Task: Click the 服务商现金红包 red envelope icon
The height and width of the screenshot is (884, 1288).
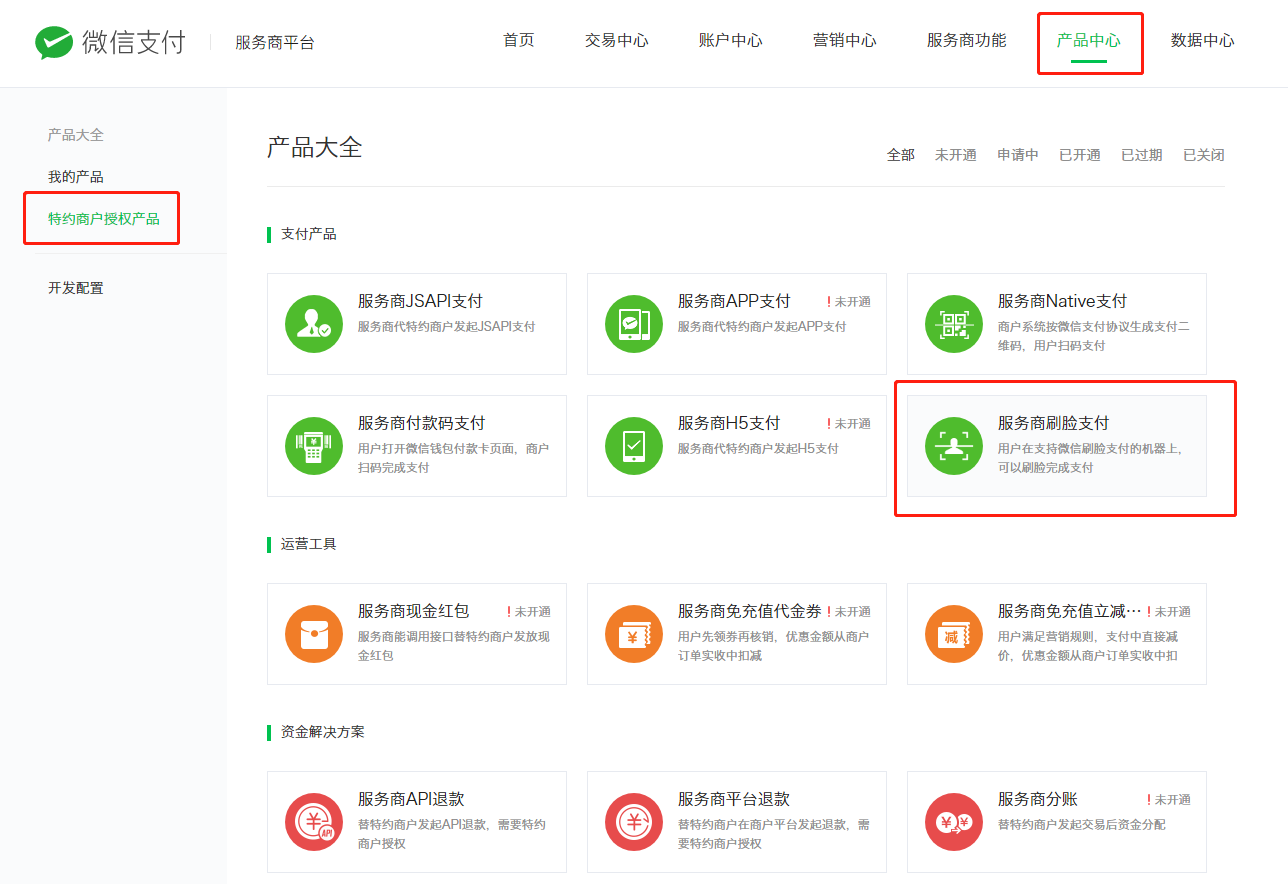Action: coord(314,634)
